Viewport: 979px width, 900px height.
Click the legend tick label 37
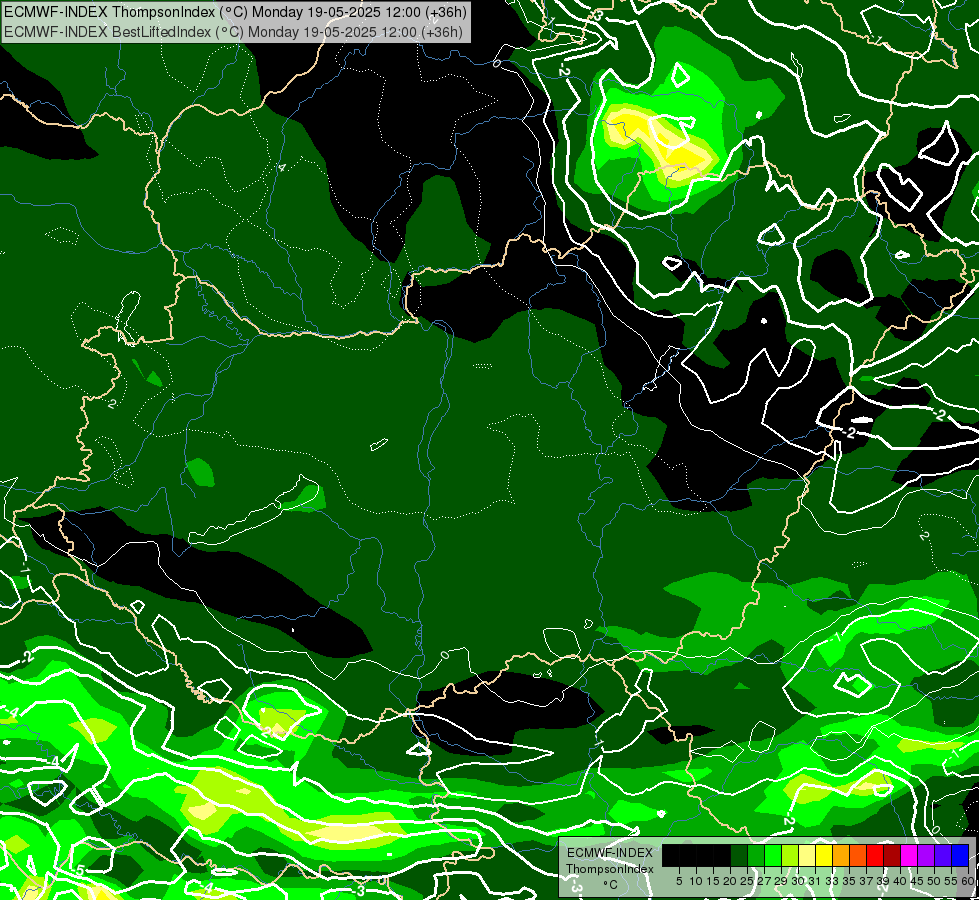pos(867,881)
